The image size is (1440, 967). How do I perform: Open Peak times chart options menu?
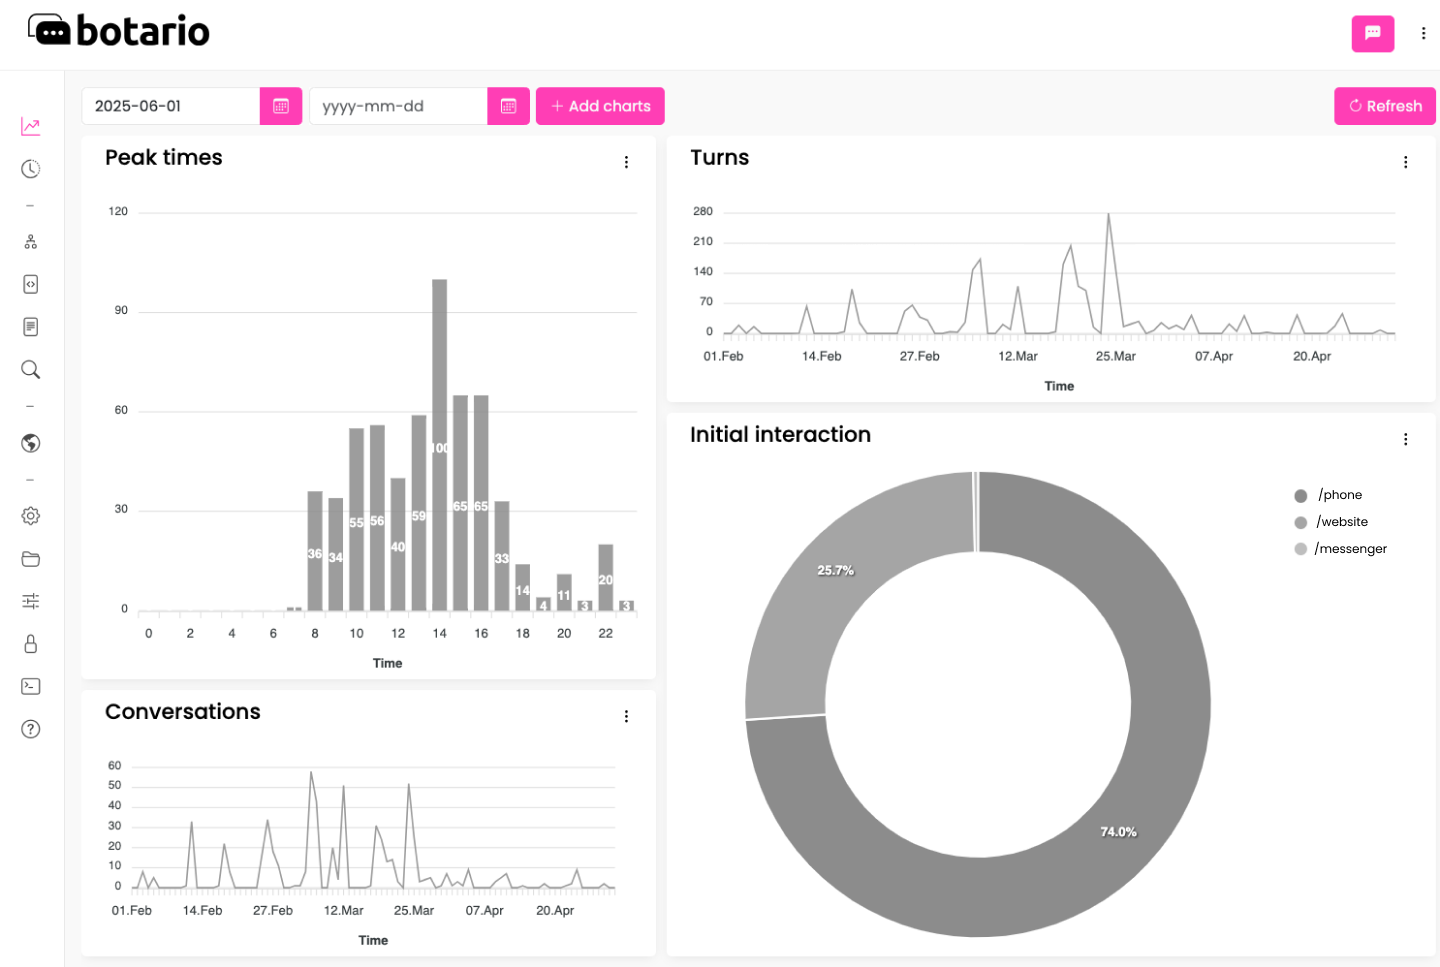click(626, 162)
